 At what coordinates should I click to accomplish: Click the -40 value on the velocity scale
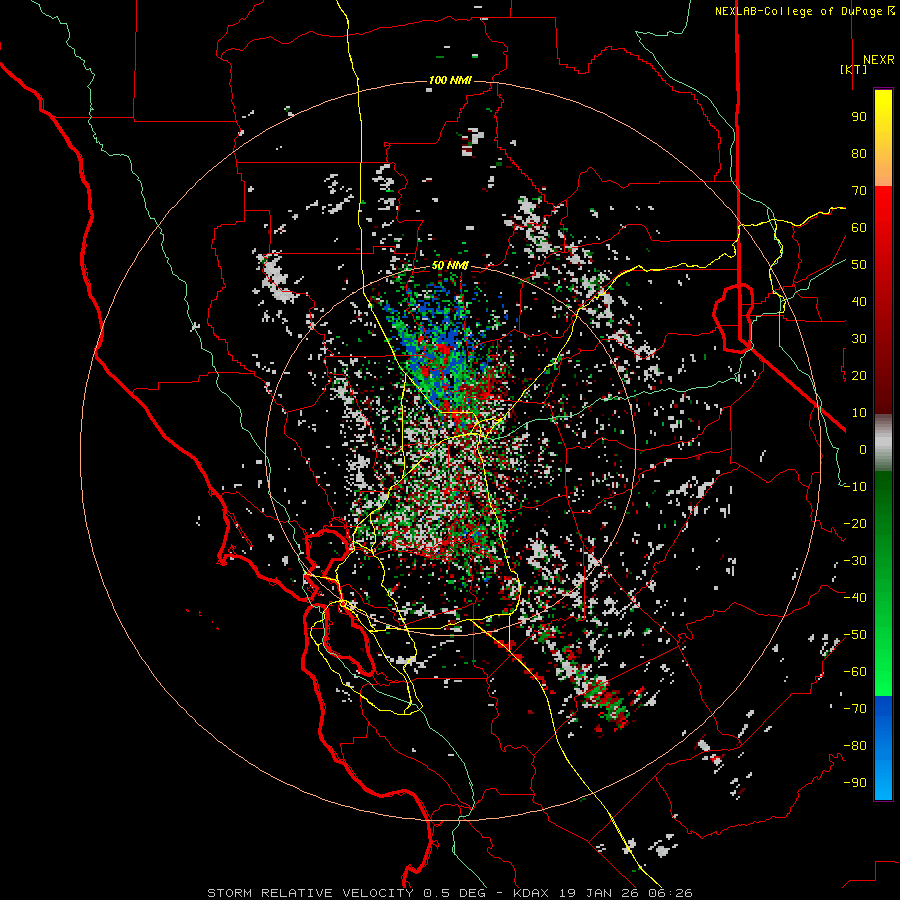coord(855,598)
